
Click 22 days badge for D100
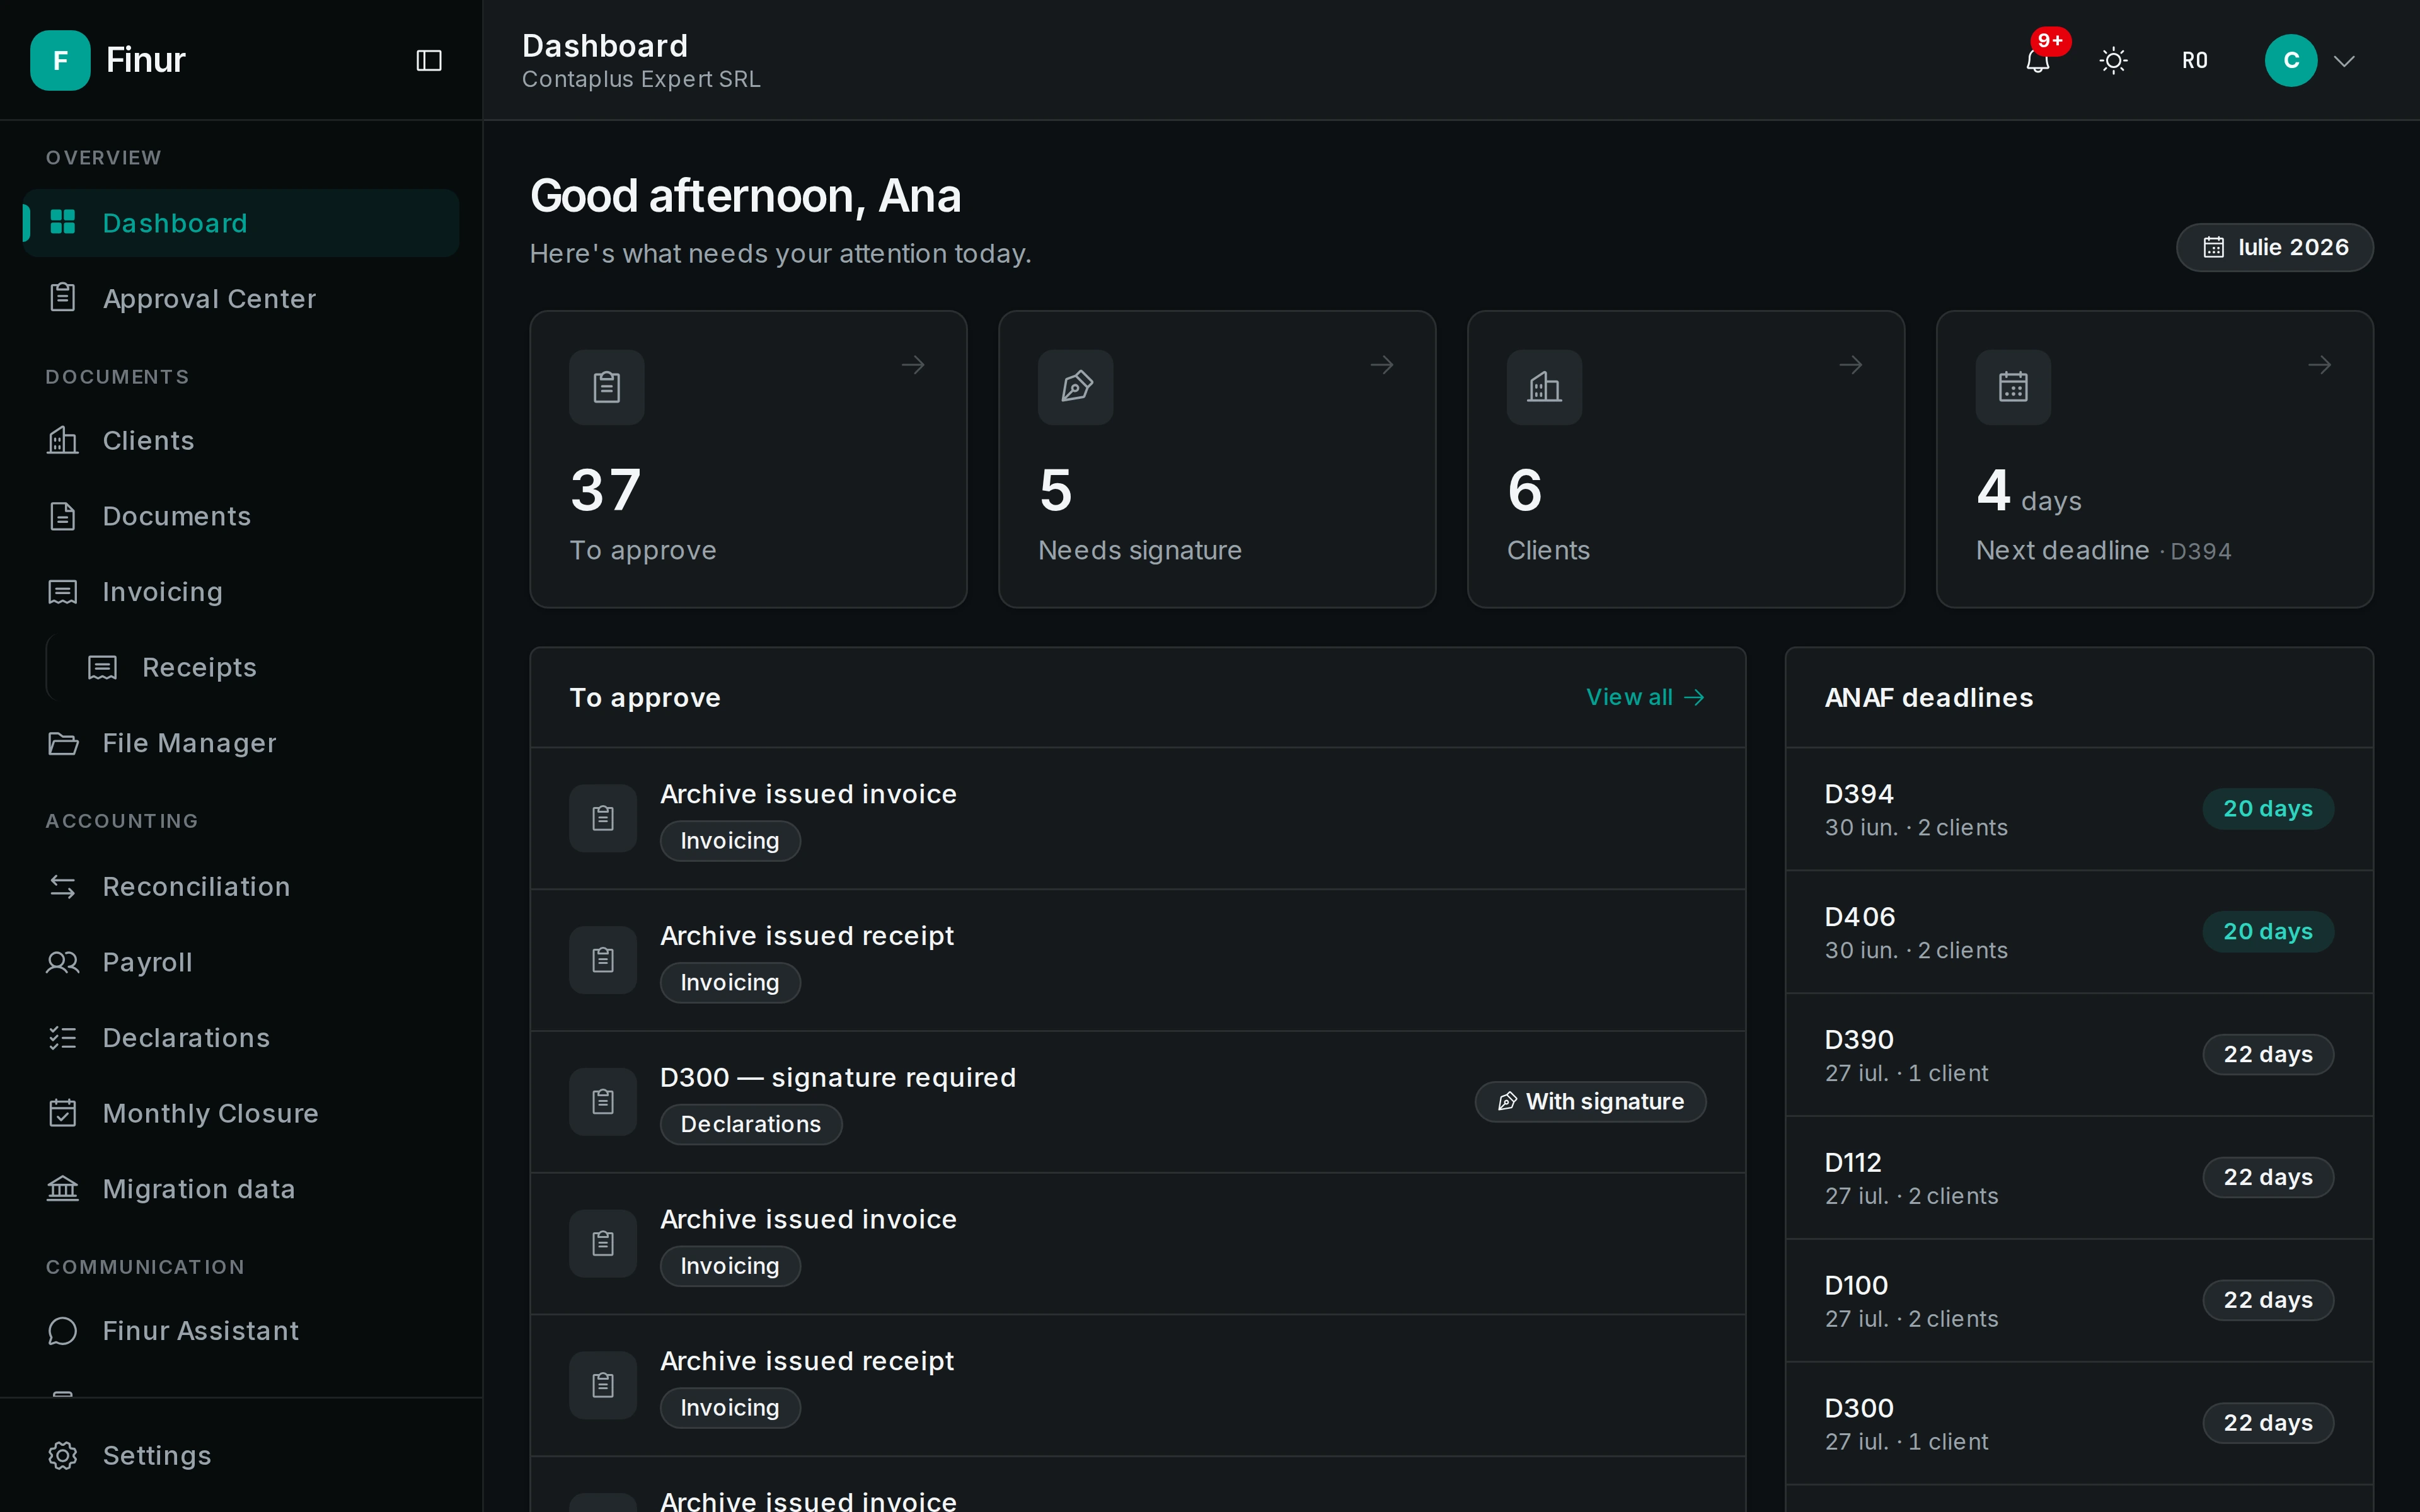click(x=2268, y=1300)
